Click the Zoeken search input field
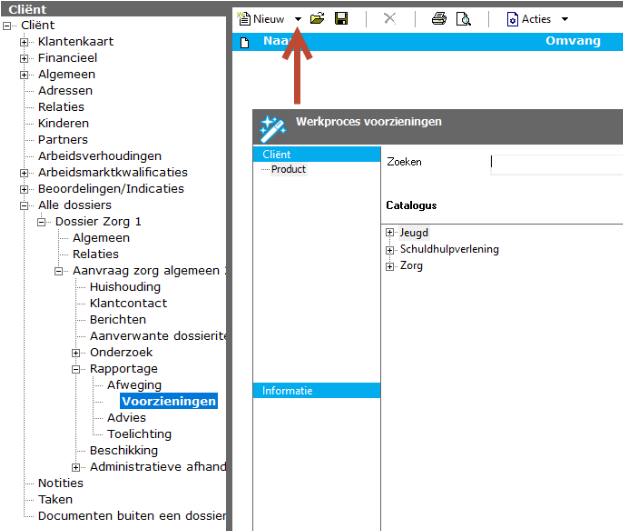623x531 pixels. point(555,162)
